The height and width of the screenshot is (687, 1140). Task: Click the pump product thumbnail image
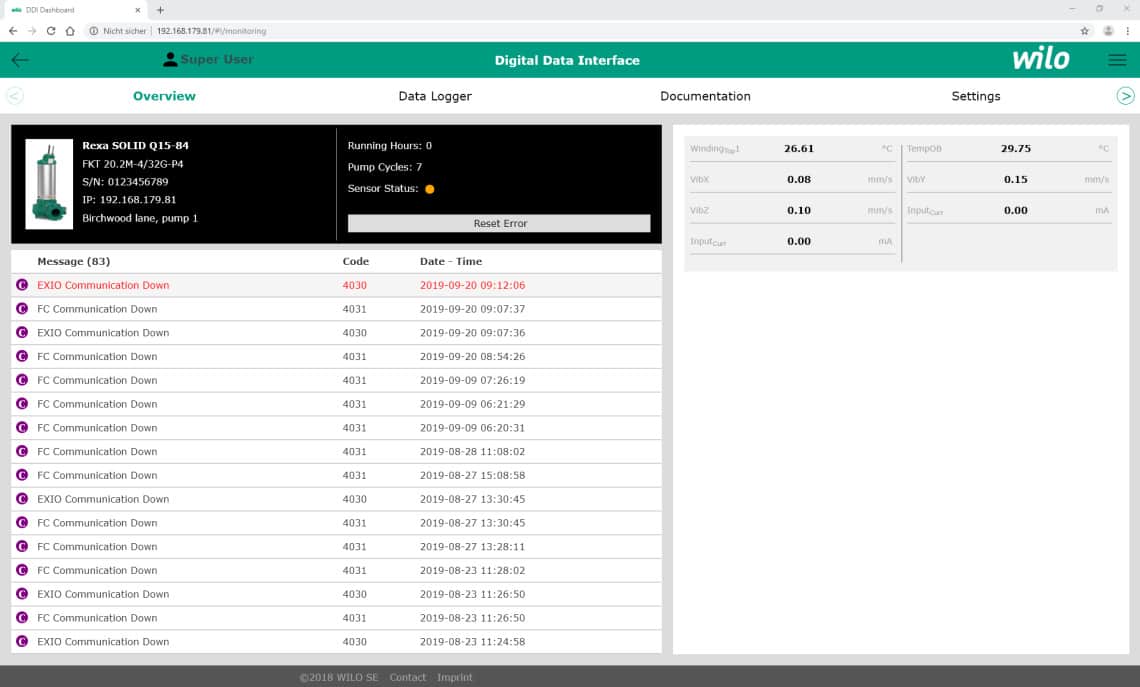(49, 184)
